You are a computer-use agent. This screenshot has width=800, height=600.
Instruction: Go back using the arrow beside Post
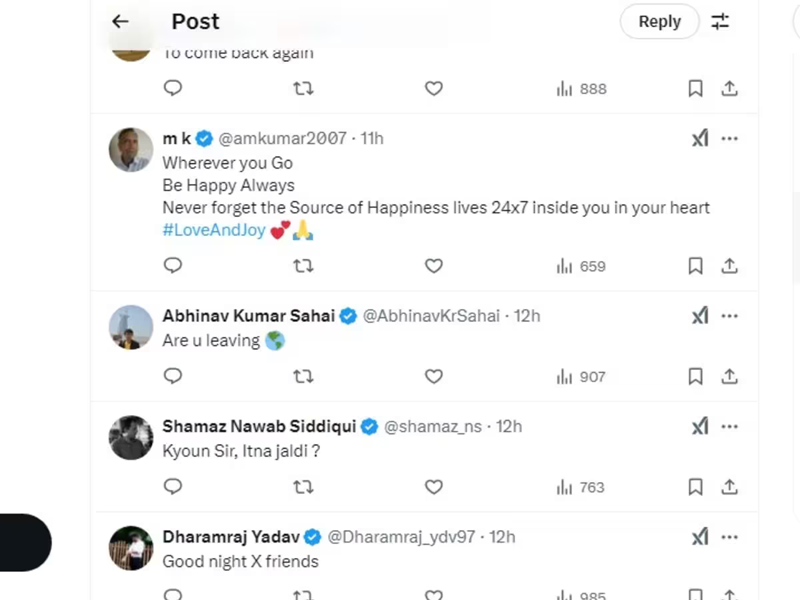click(120, 21)
